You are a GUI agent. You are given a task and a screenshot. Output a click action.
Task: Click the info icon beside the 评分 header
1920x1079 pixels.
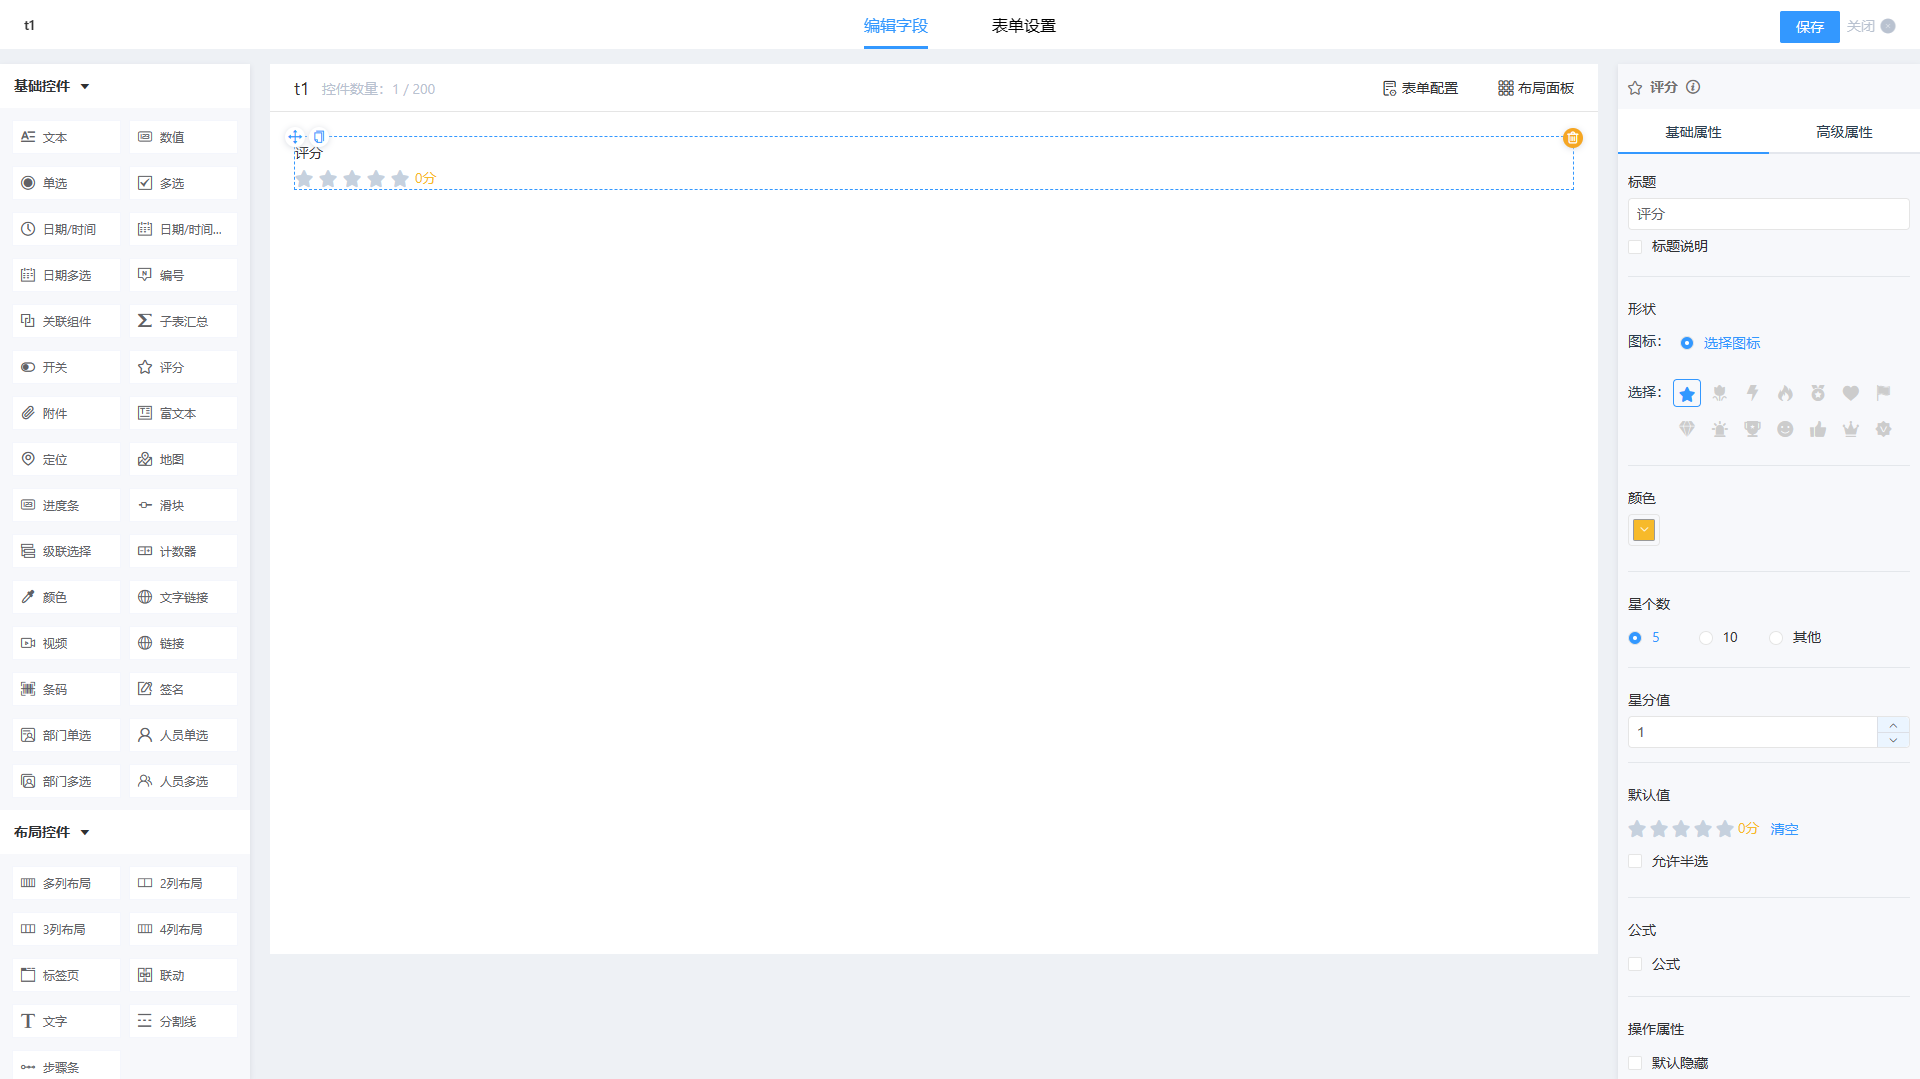[x=1693, y=87]
